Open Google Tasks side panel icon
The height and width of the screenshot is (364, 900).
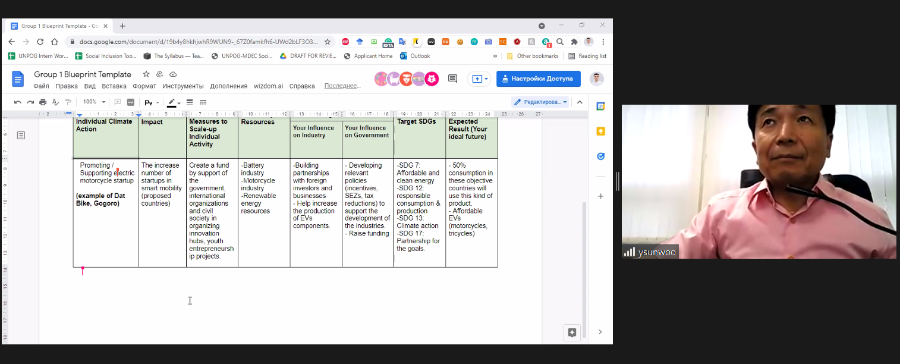[x=600, y=156]
